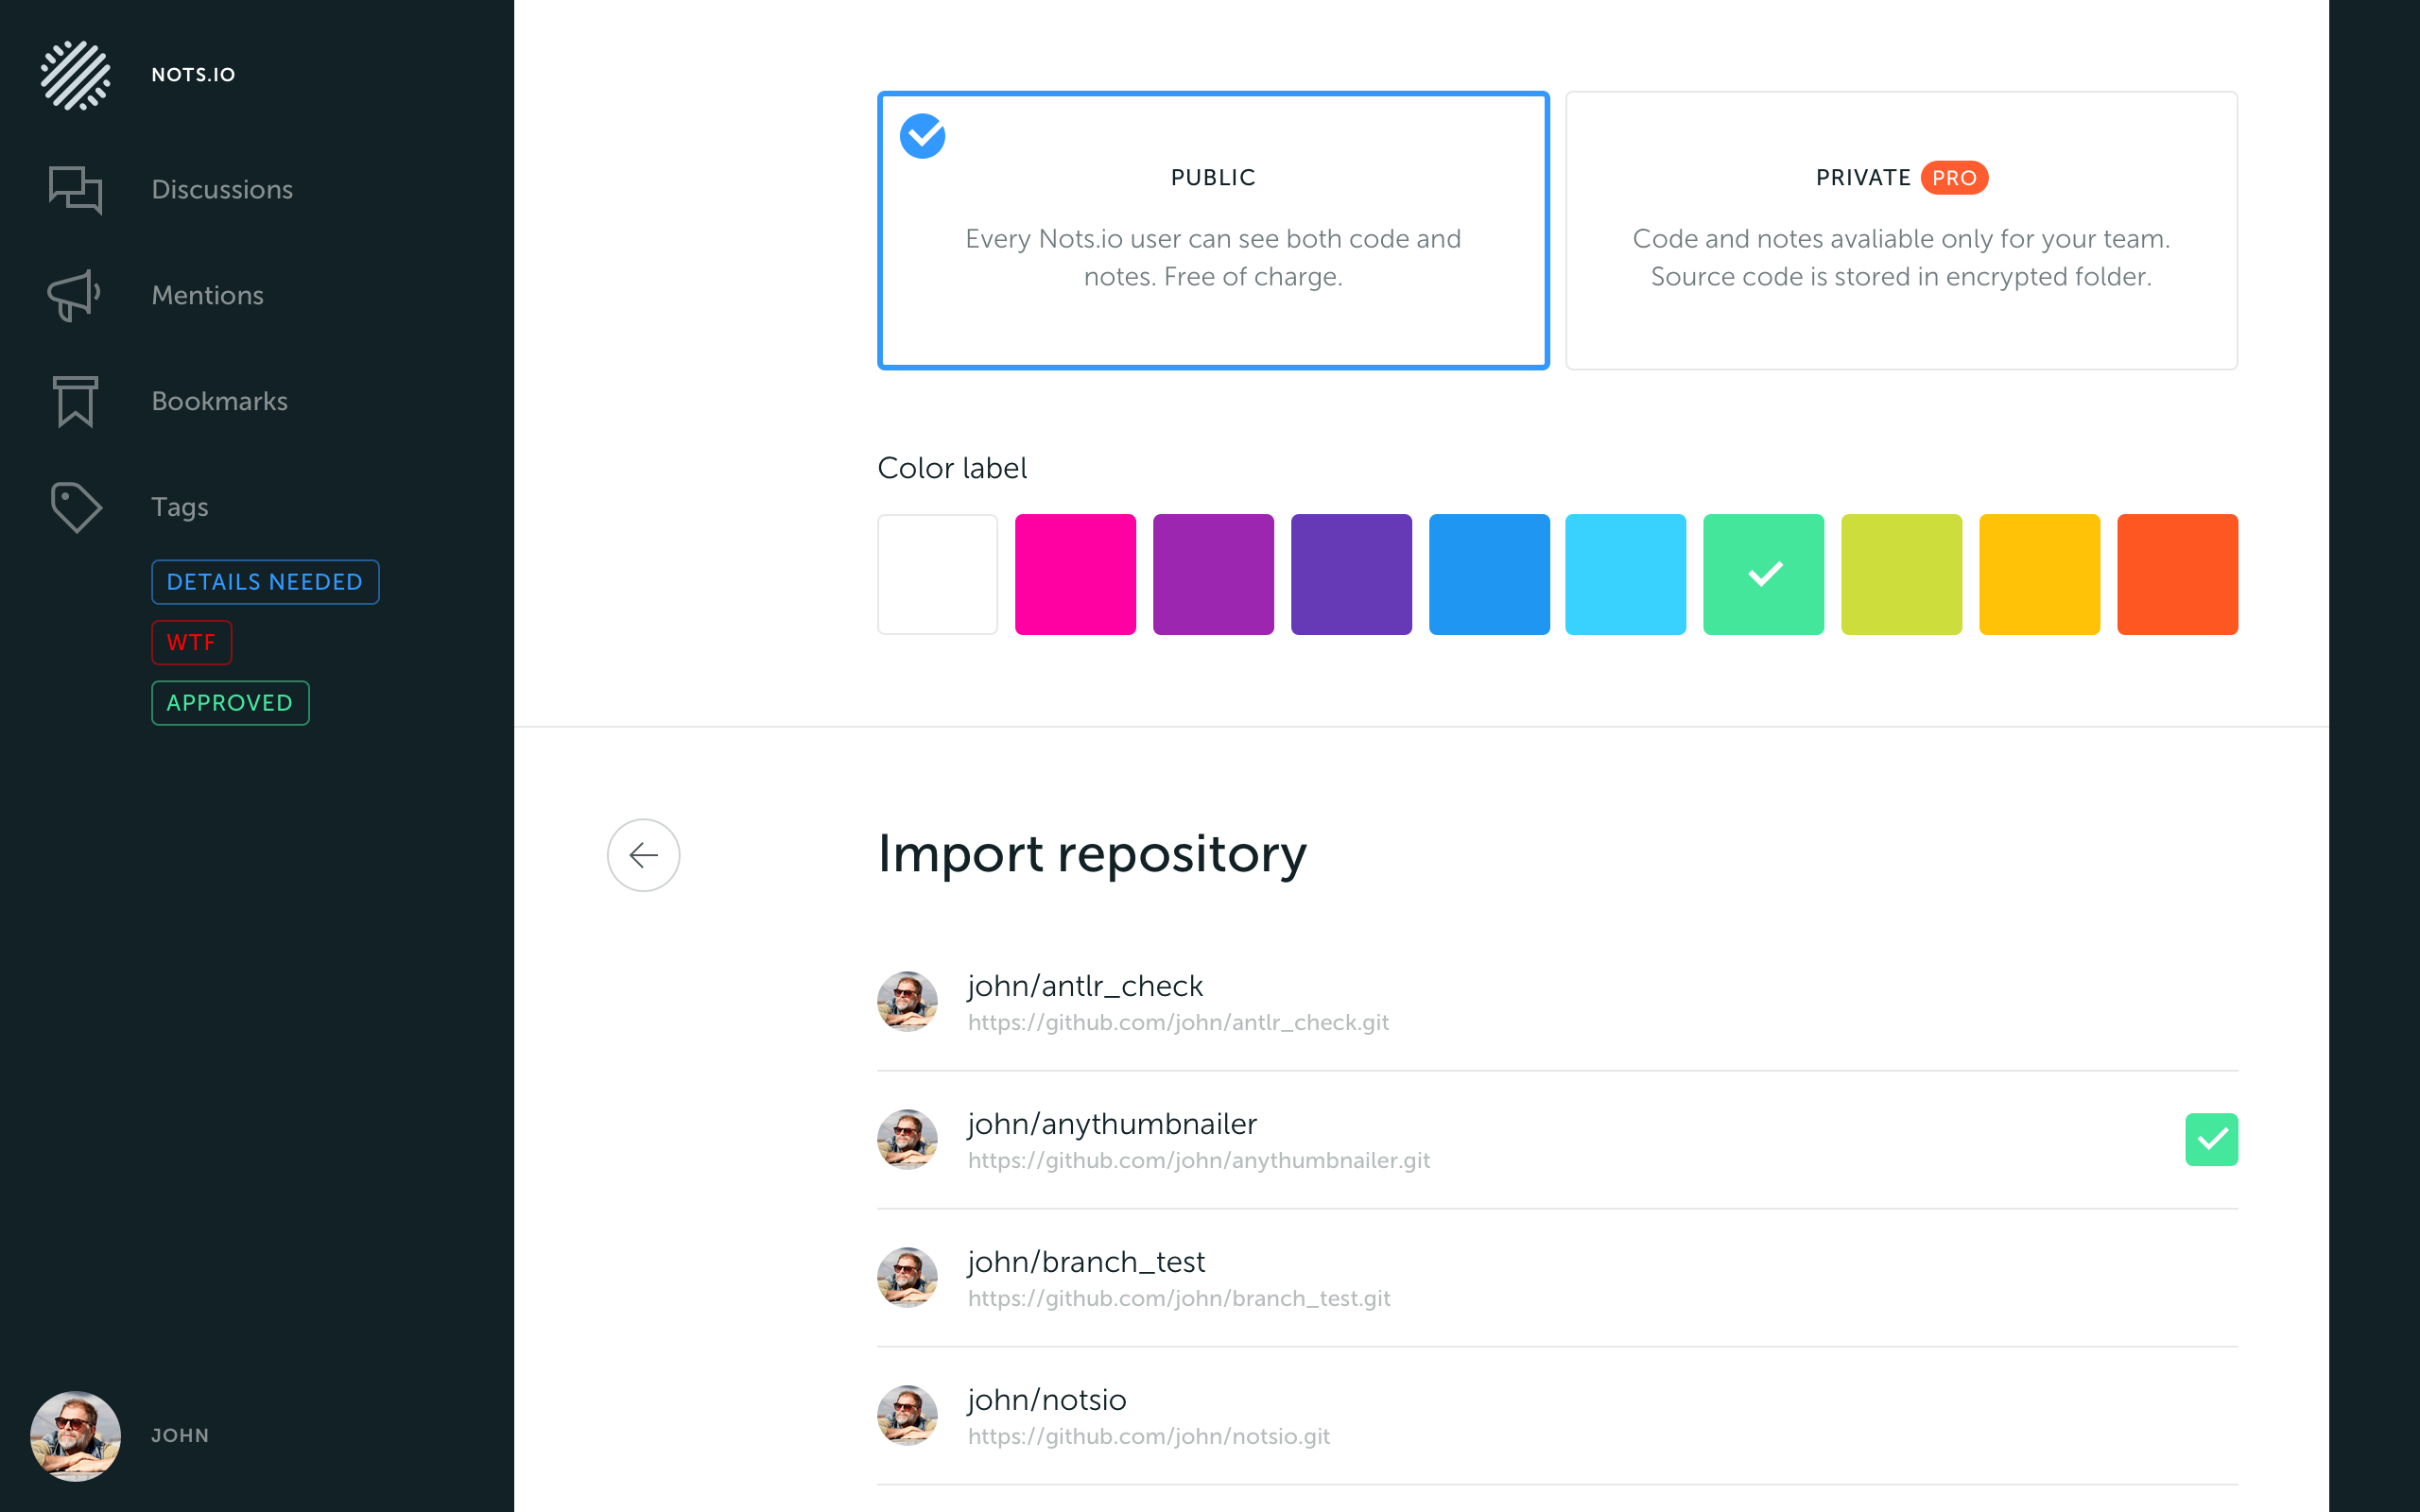Click the Tags label icon
Image resolution: width=2420 pixels, height=1512 pixels.
75,507
